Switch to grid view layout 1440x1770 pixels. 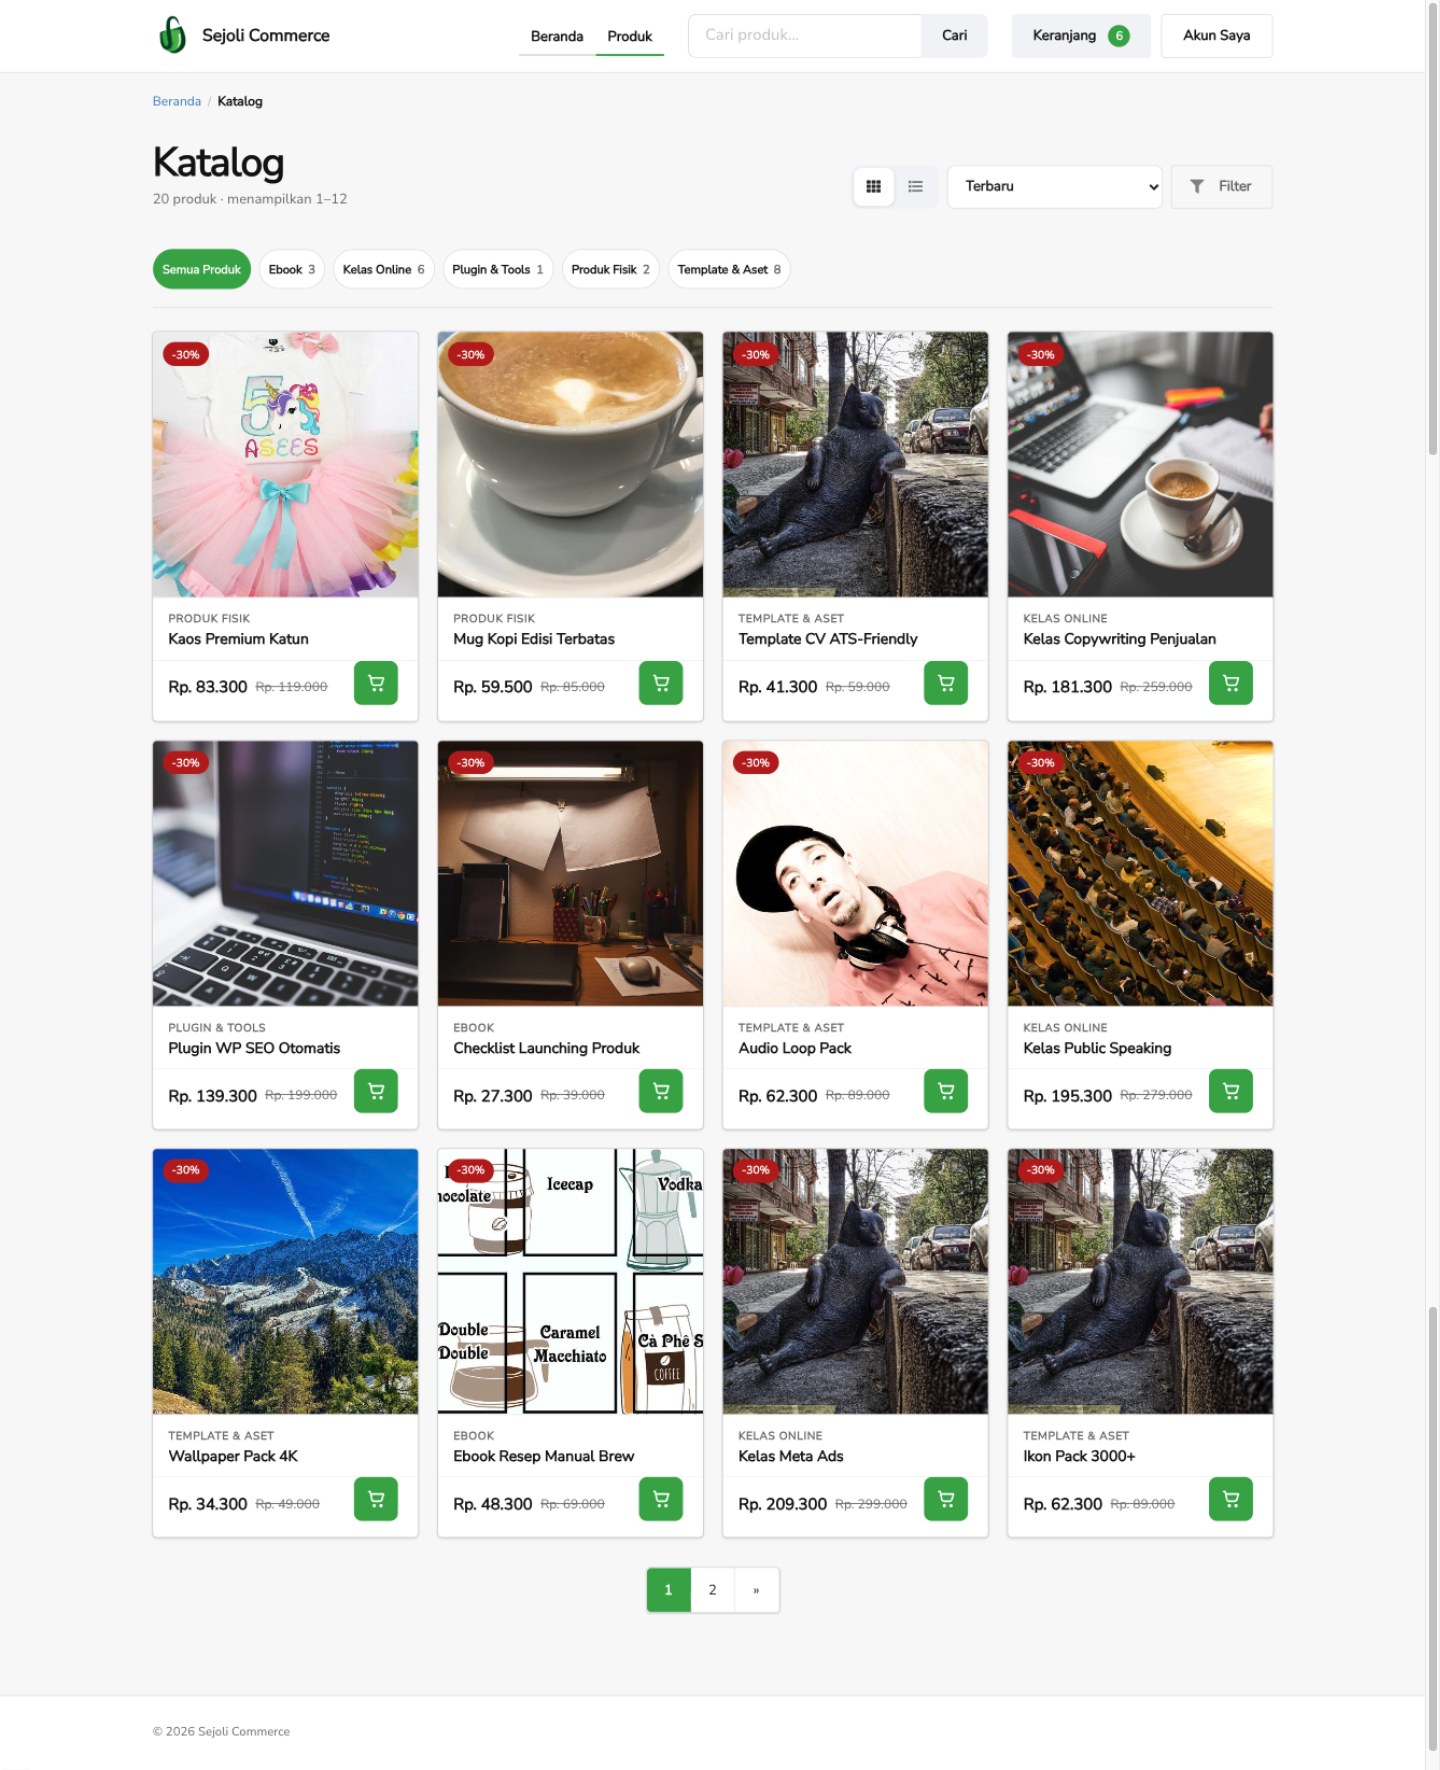click(873, 186)
